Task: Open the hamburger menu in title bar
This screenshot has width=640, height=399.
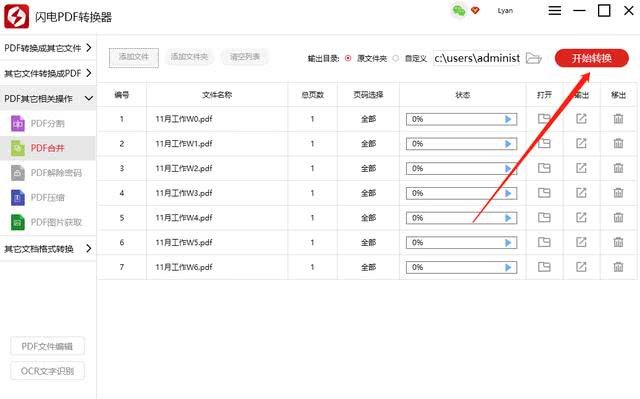Action: click(x=554, y=10)
